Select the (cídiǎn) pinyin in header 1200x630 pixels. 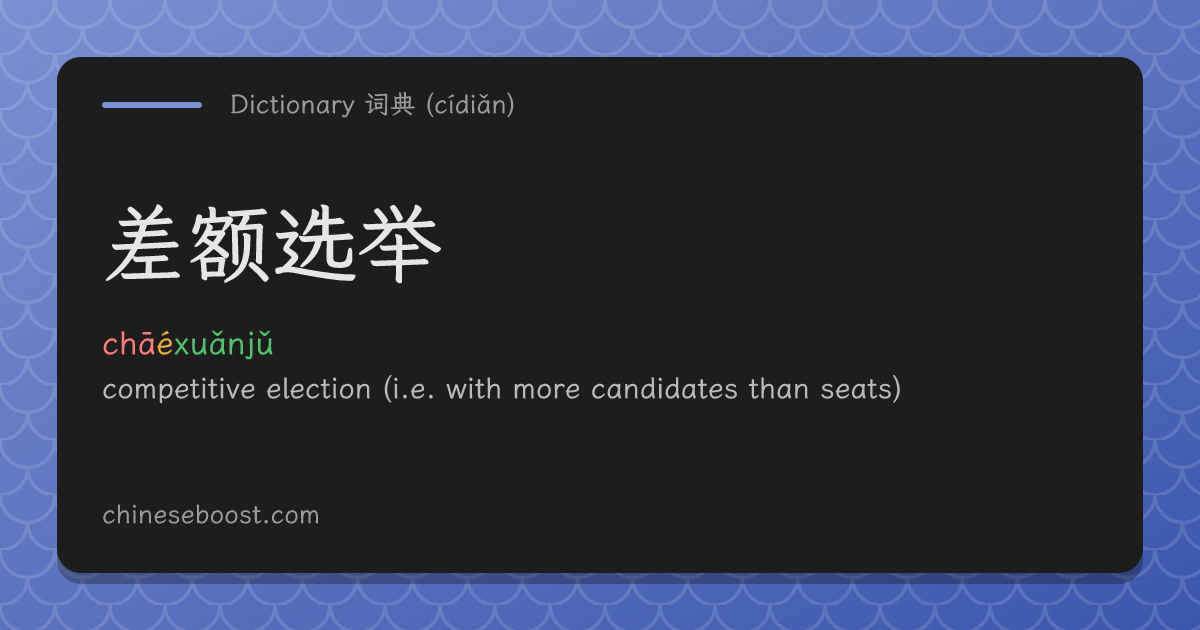pos(470,104)
